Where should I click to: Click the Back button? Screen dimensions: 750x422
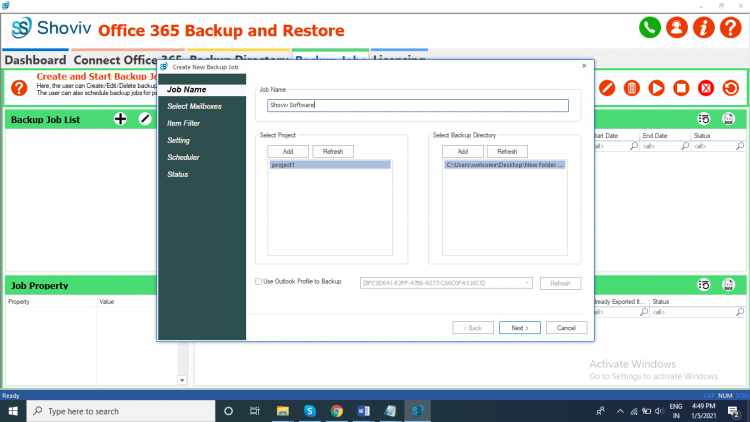473,328
